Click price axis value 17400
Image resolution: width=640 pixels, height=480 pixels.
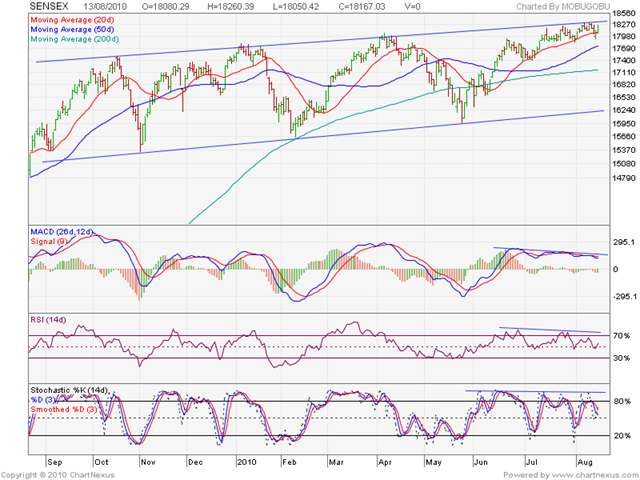pos(623,60)
